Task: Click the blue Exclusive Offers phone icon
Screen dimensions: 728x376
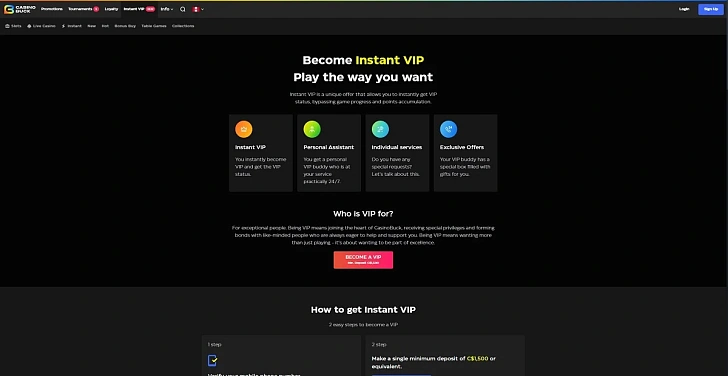Action: 448,129
